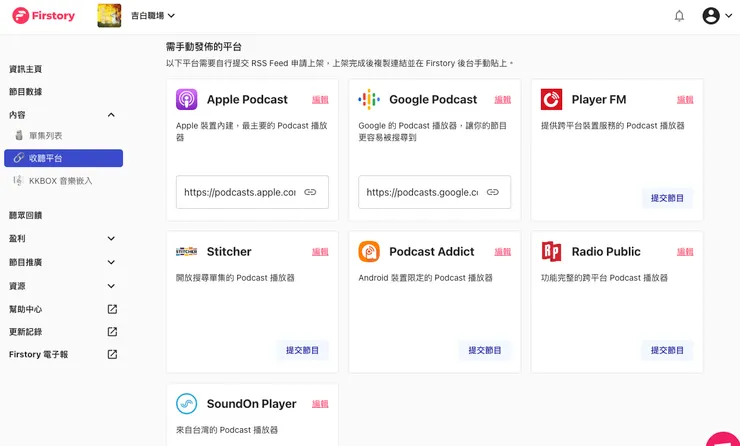The image size is (740, 446).
Task: Copy the Google Podcast URL via link icon
Action: click(x=493, y=192)
